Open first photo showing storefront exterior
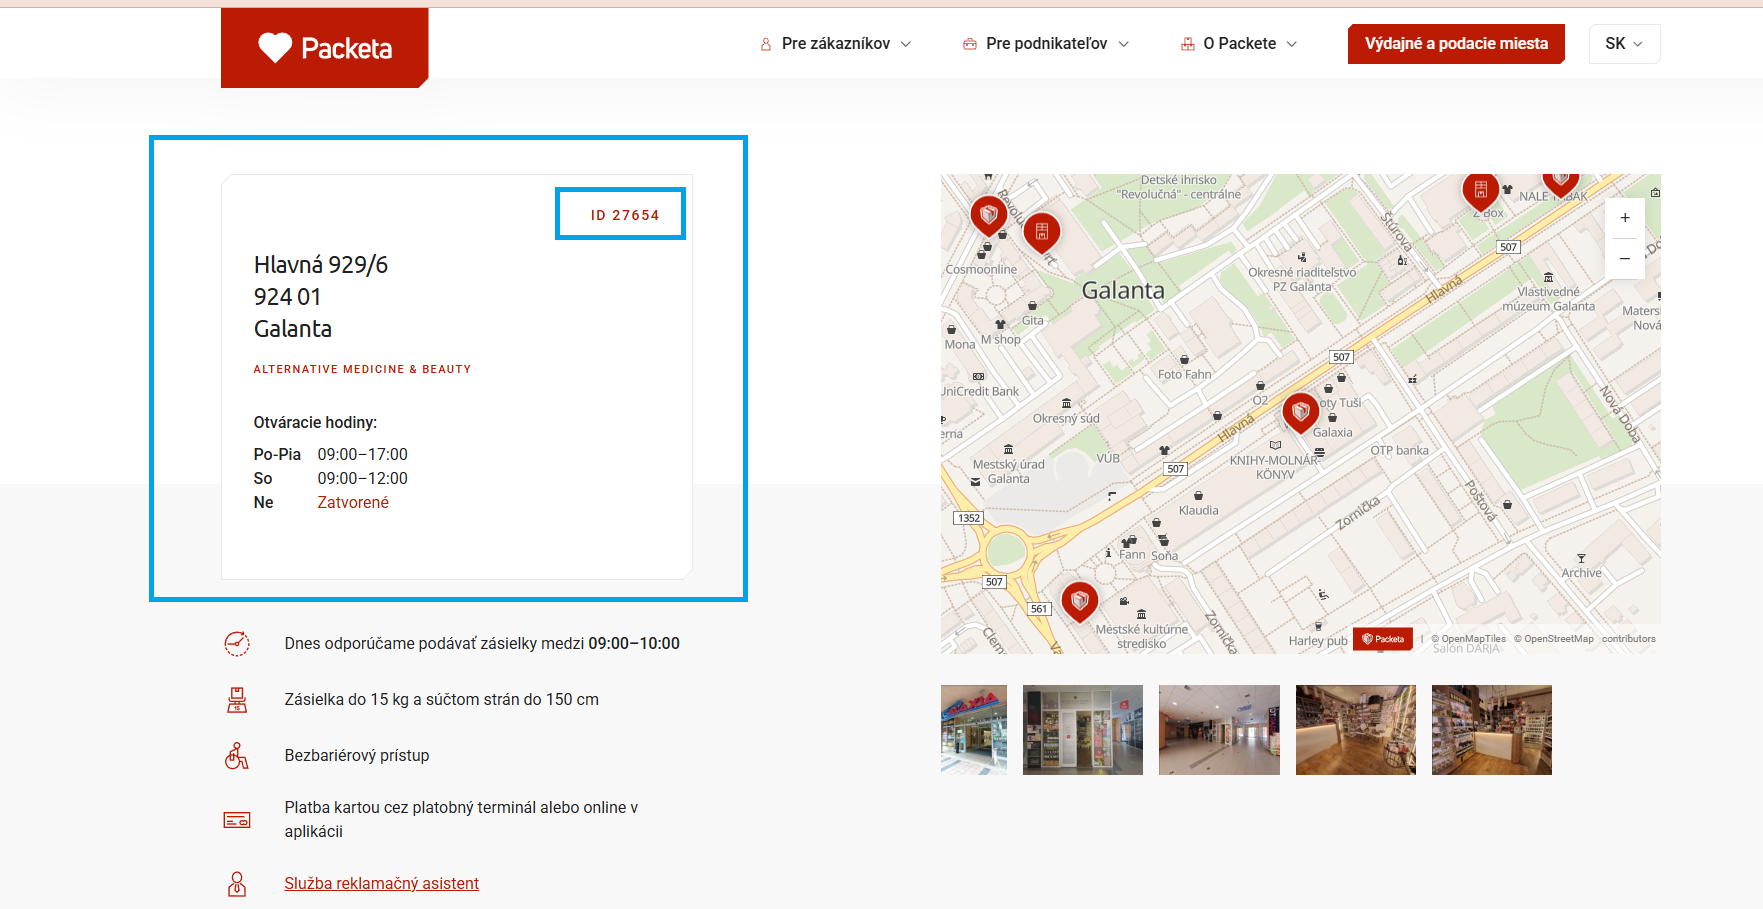Screen dimensions: 1763x909 tap(974, 730)
